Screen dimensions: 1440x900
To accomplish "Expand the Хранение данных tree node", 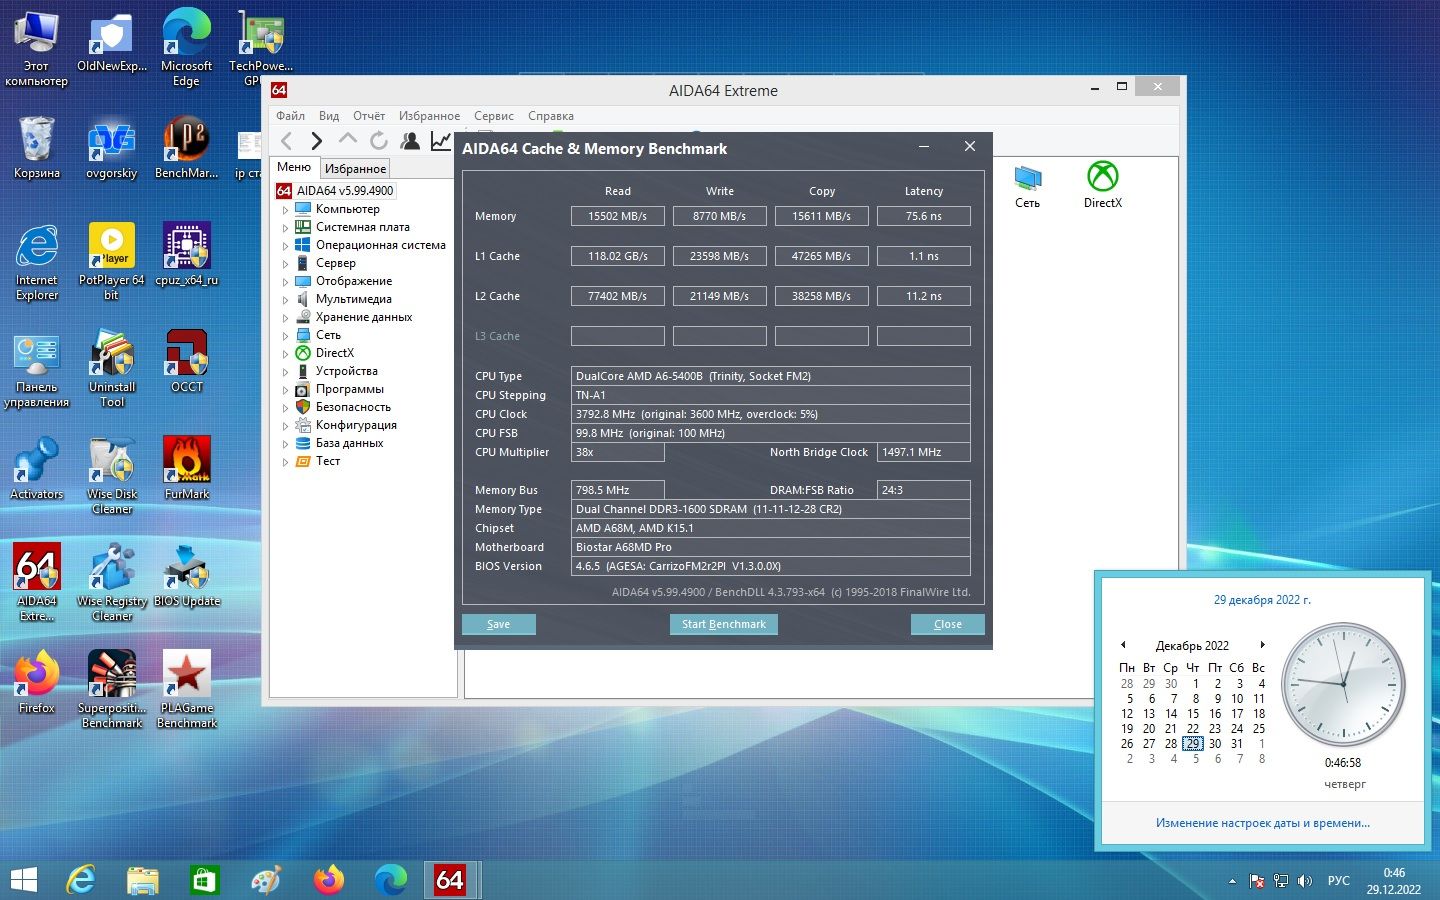I will [x=285, y=318].
